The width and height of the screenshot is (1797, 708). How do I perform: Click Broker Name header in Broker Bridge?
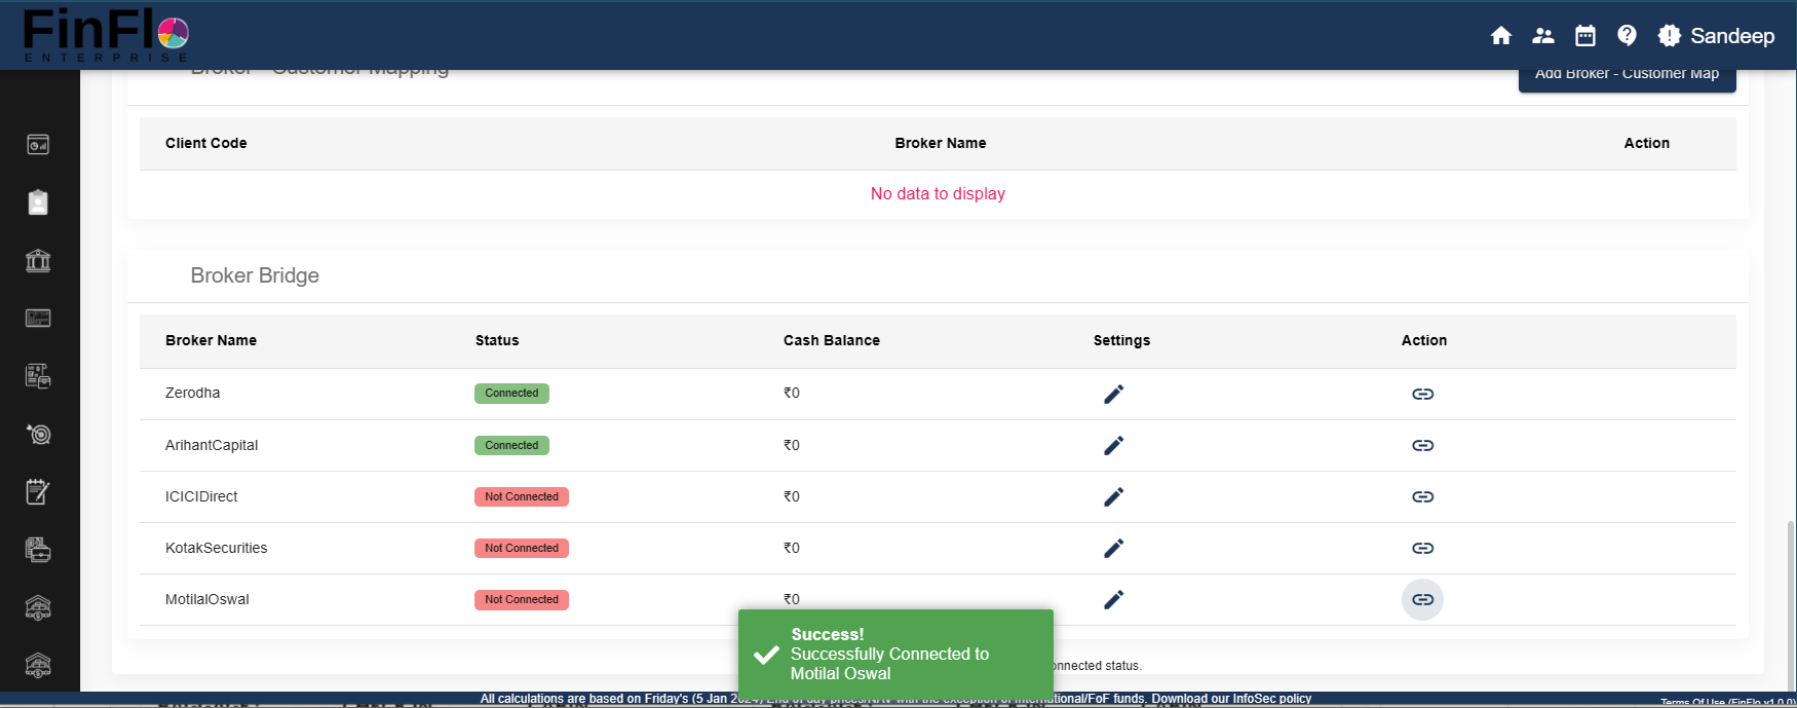[x=211, y=341]
